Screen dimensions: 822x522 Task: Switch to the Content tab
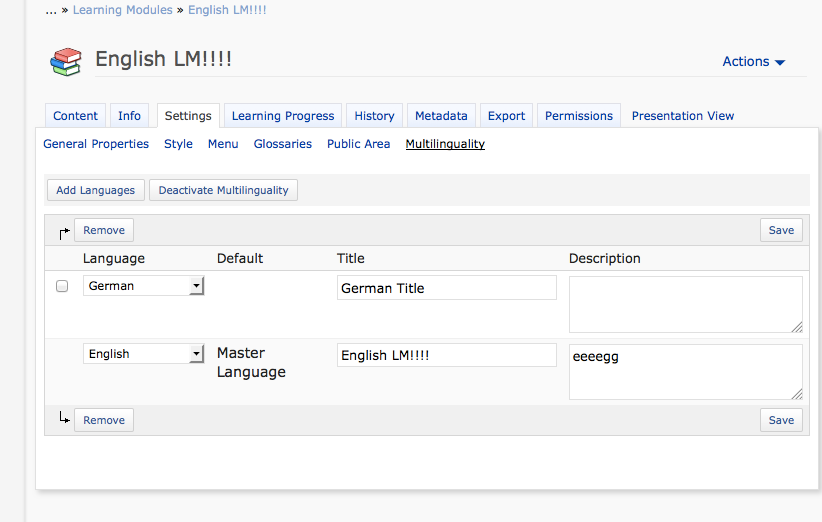tap(76, 116)
